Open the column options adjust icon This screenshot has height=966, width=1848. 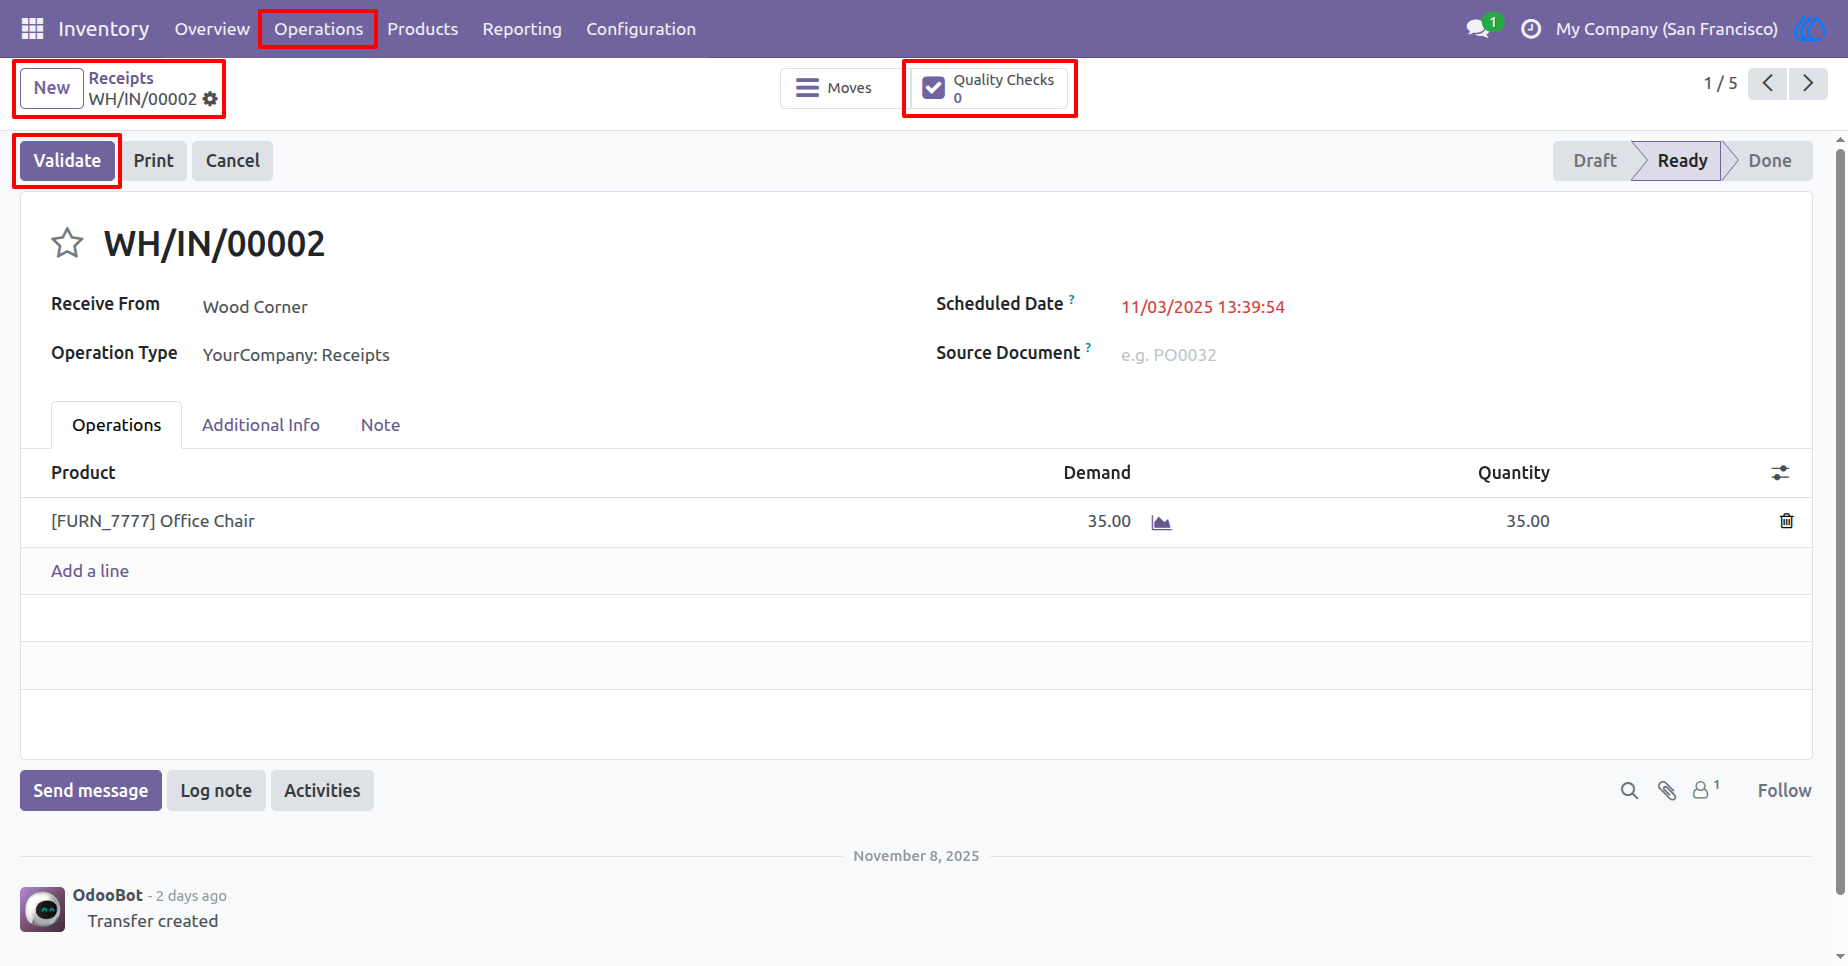tap(1780, 473)
